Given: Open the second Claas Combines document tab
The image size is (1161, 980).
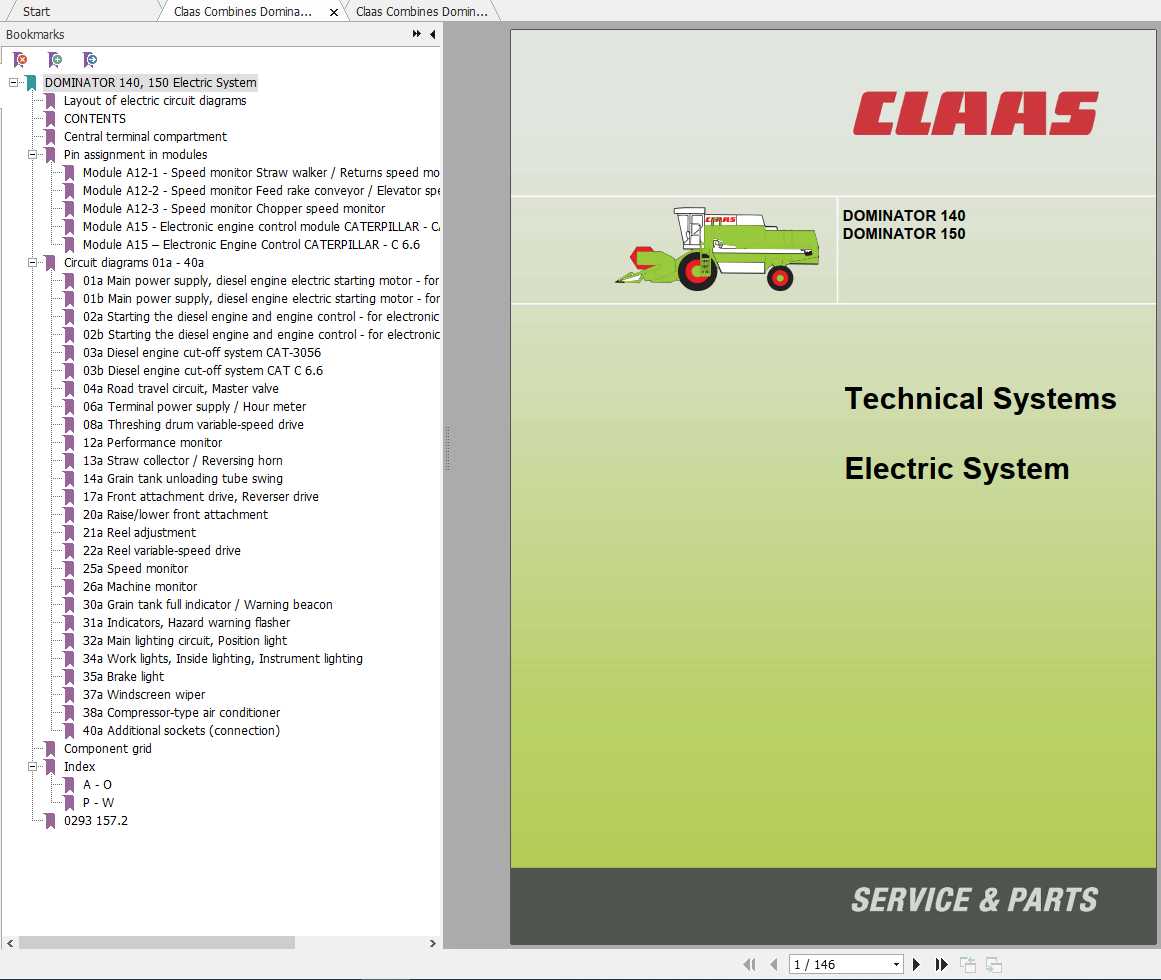Looking at the screenshot, I should point(420,11).
